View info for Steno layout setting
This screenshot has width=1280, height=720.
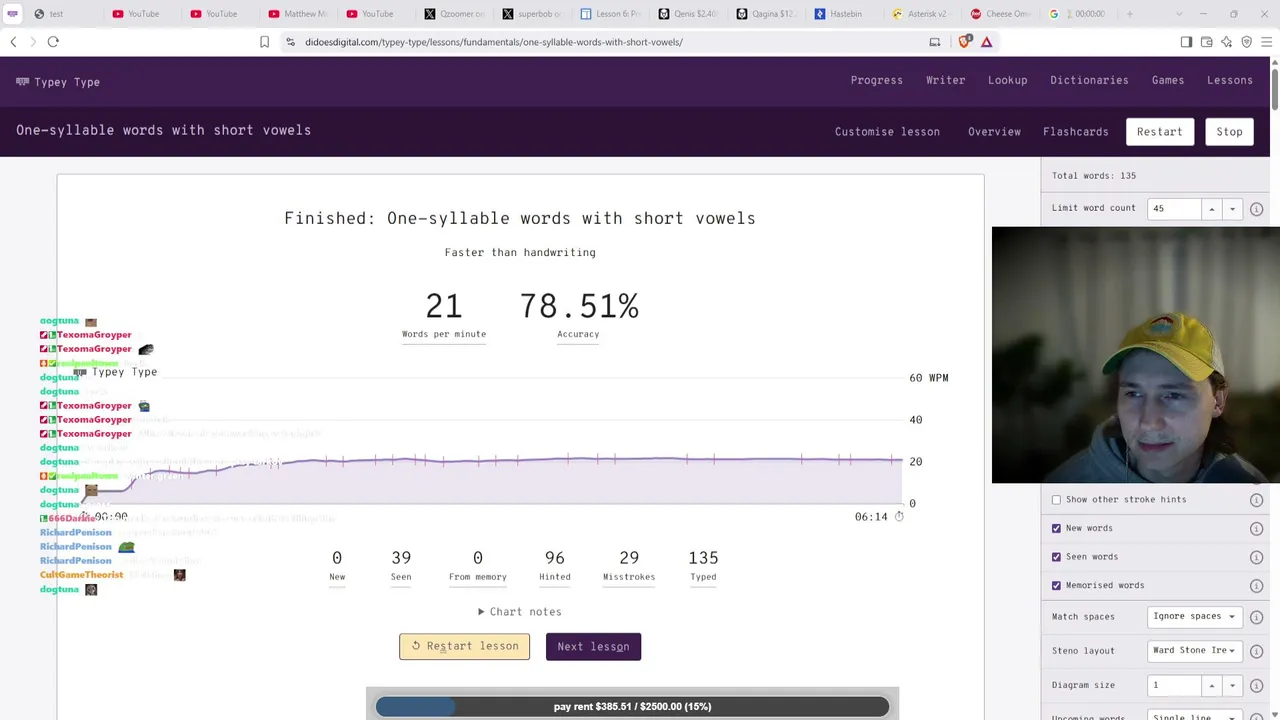click(1256, 651)
